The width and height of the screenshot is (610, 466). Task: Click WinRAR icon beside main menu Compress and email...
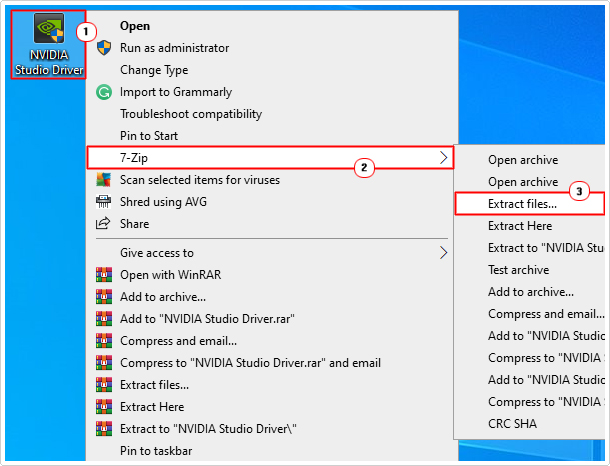(104, 340)
